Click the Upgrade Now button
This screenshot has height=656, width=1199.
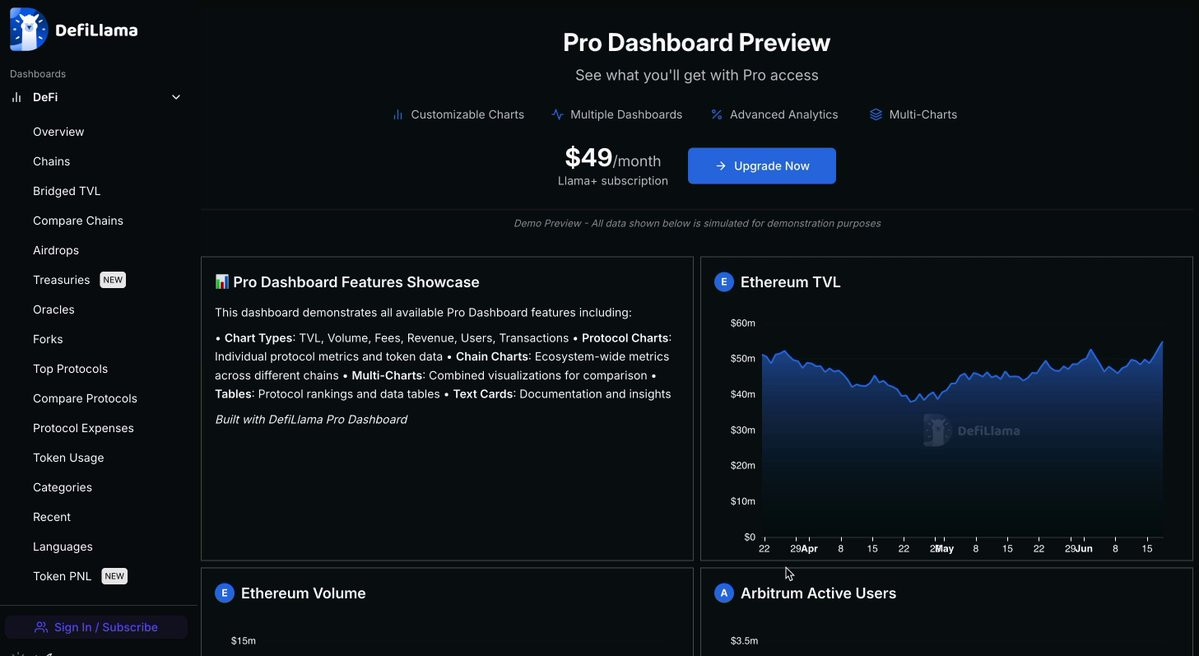click(762, 166)
